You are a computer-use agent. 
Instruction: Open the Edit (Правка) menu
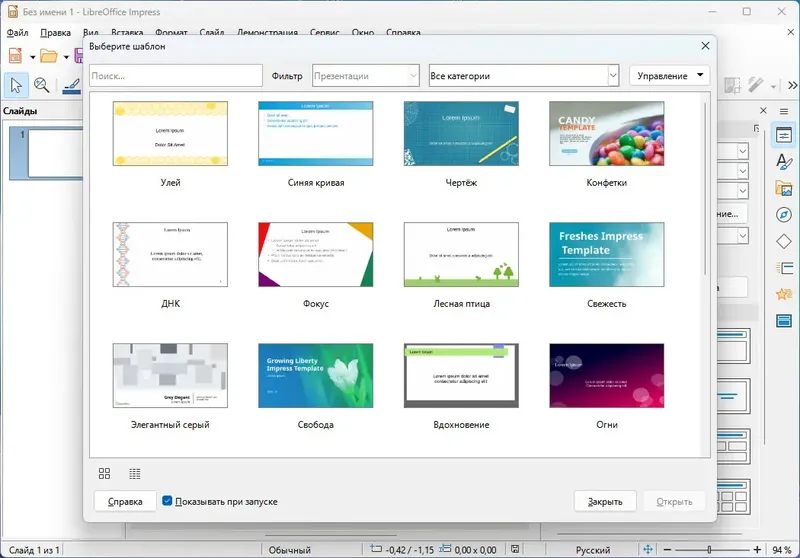pyautogui.click(x=56, y=33)
